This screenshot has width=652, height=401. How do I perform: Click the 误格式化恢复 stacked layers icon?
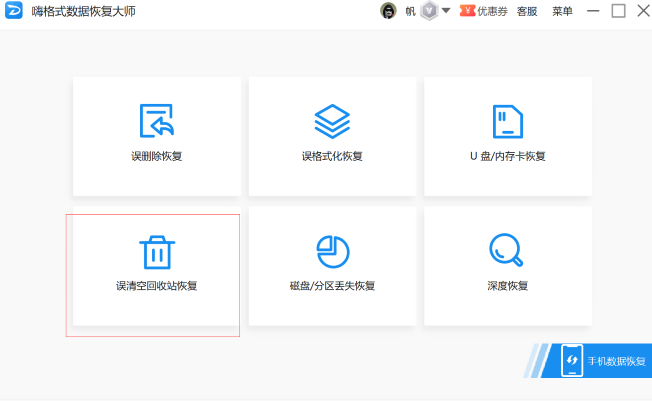point(332,121)
